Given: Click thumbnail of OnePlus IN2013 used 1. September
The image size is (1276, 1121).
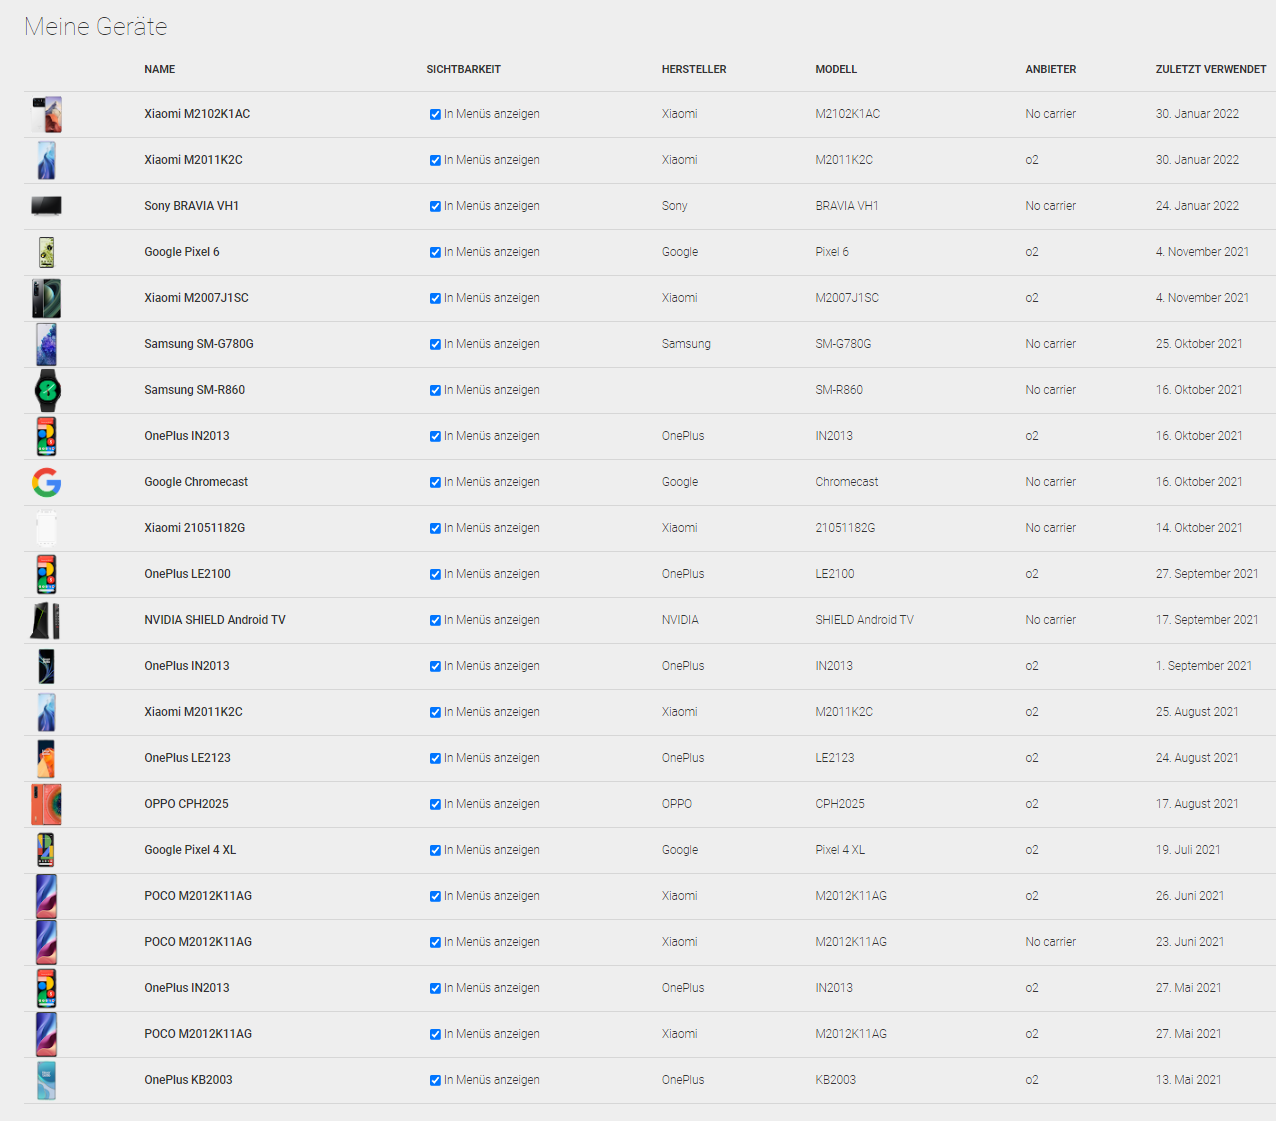Looking at the screenshot, I should coord(47,666).
